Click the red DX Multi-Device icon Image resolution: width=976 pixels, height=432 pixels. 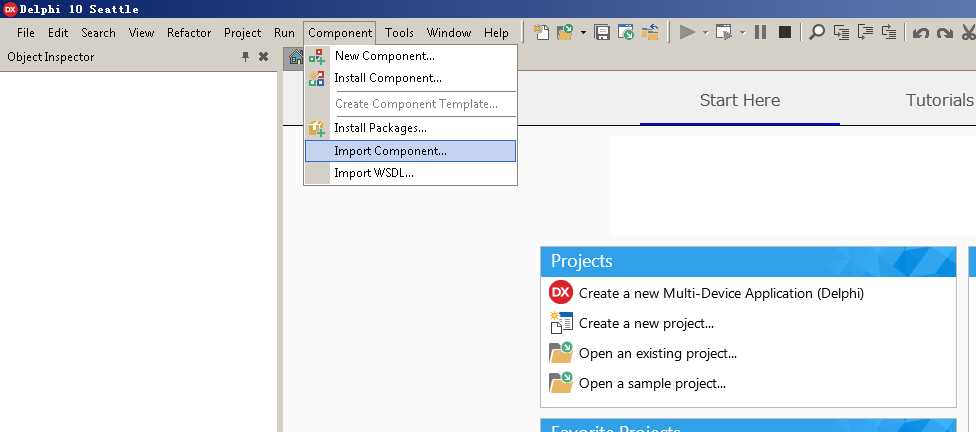tap(560, 292)
